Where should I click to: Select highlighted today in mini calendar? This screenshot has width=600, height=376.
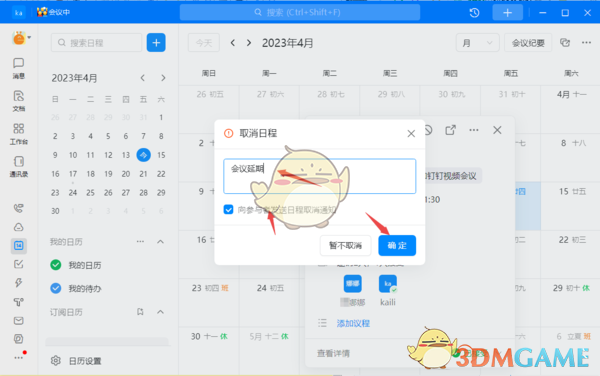143,155
